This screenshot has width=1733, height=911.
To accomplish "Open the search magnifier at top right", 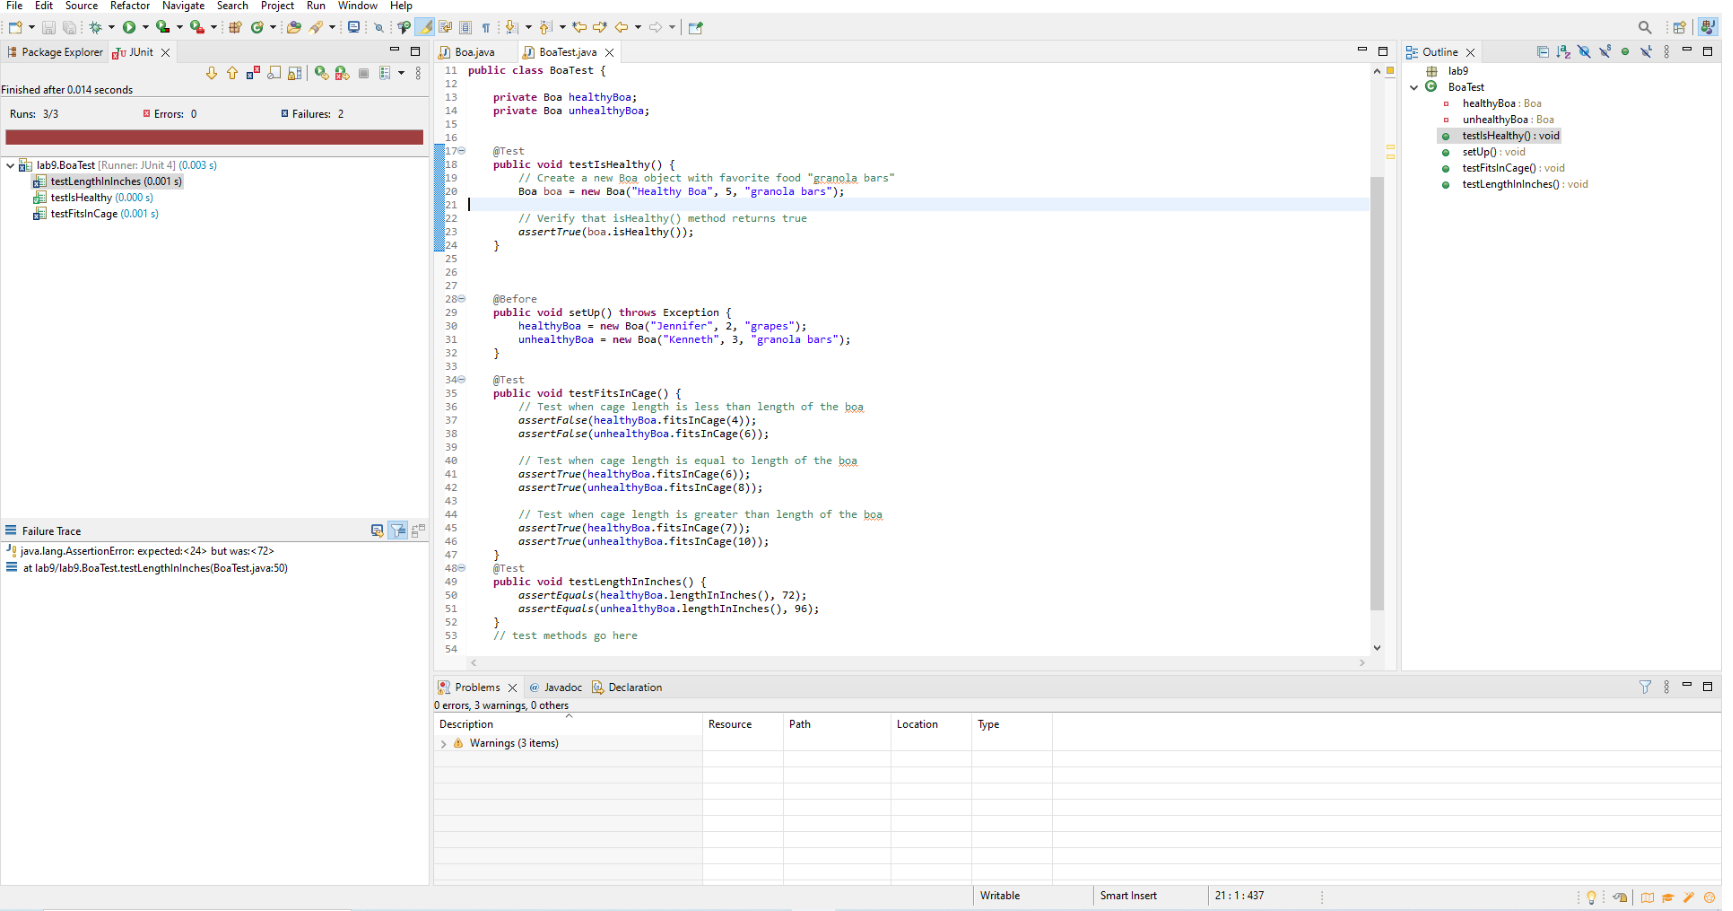I will (1645, 27).
